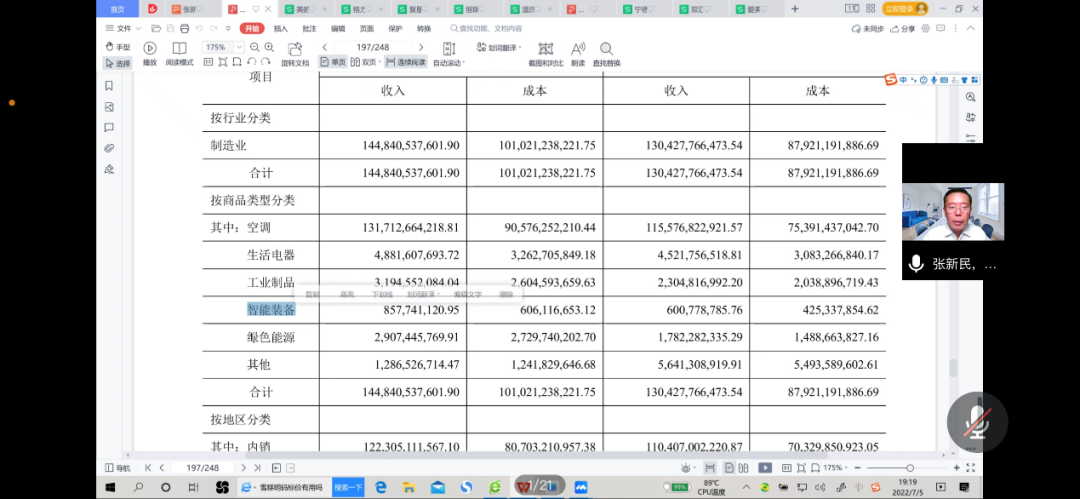Open bookmark panel in left sidebar
Viewport: 1080px width, 499px height.
109,86
